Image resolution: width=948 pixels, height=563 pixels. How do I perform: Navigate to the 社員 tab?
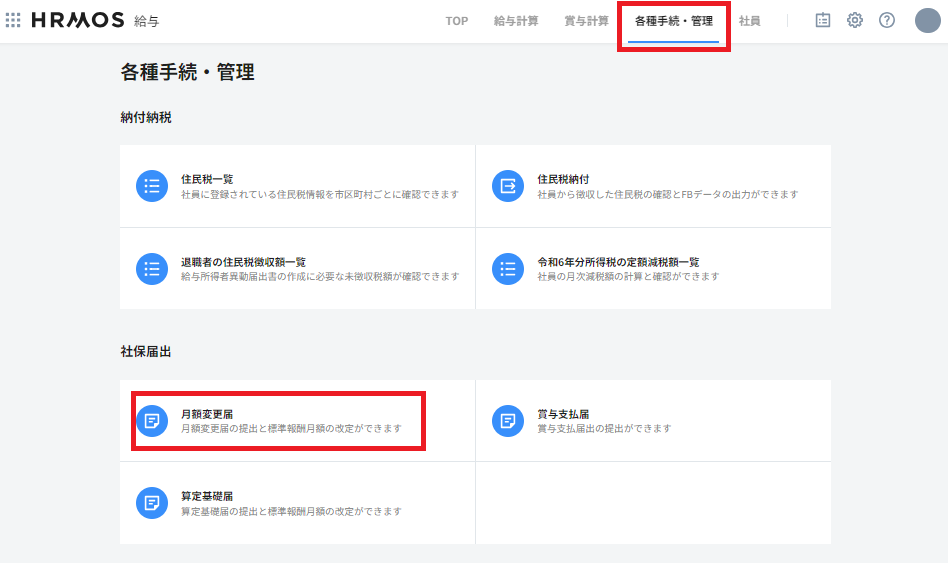(x=749, y=21)
